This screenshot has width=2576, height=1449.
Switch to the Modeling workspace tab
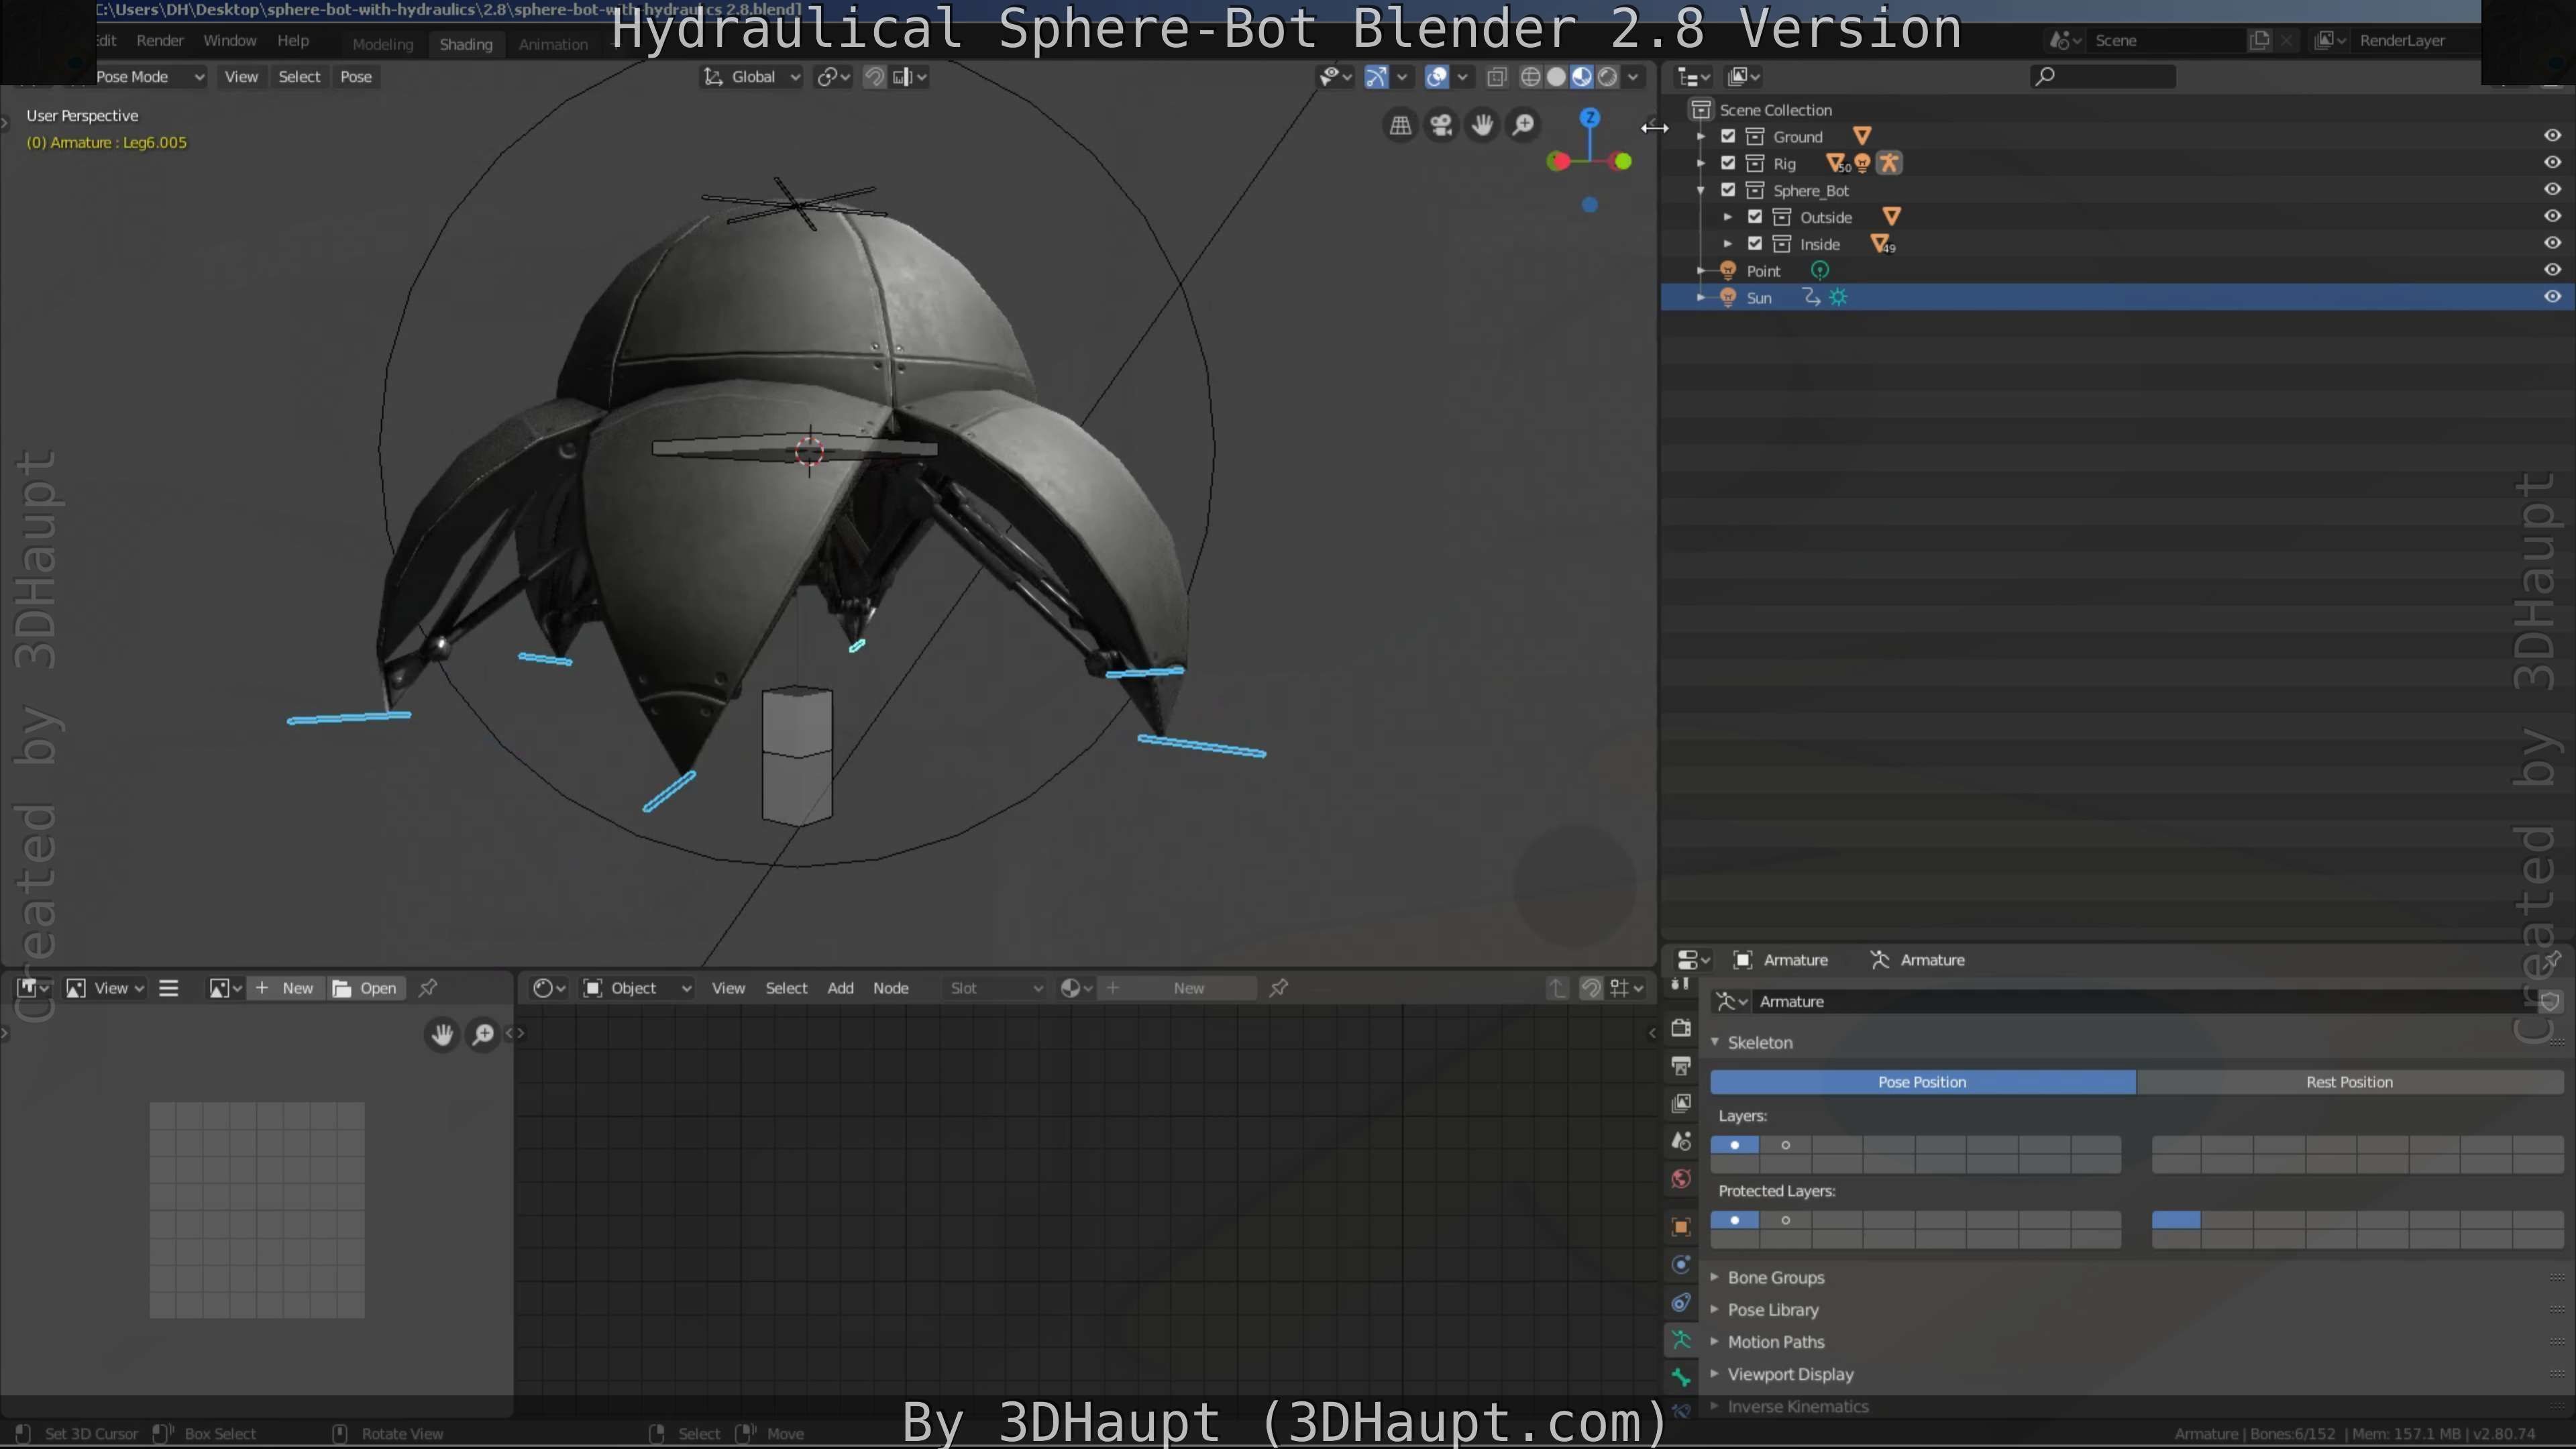click(x=383, y=44)
